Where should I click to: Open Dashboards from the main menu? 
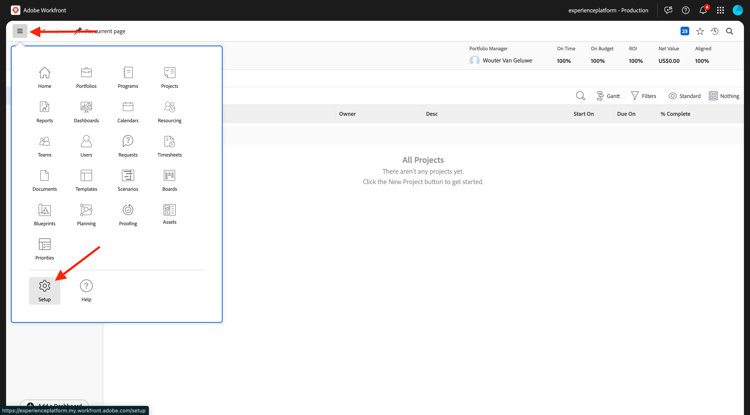coord(86,112)
